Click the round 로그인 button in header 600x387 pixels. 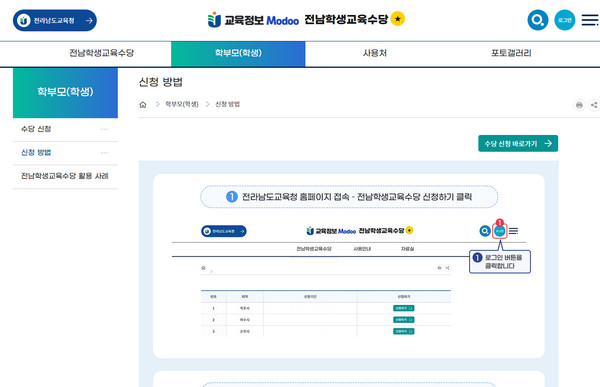565,20
